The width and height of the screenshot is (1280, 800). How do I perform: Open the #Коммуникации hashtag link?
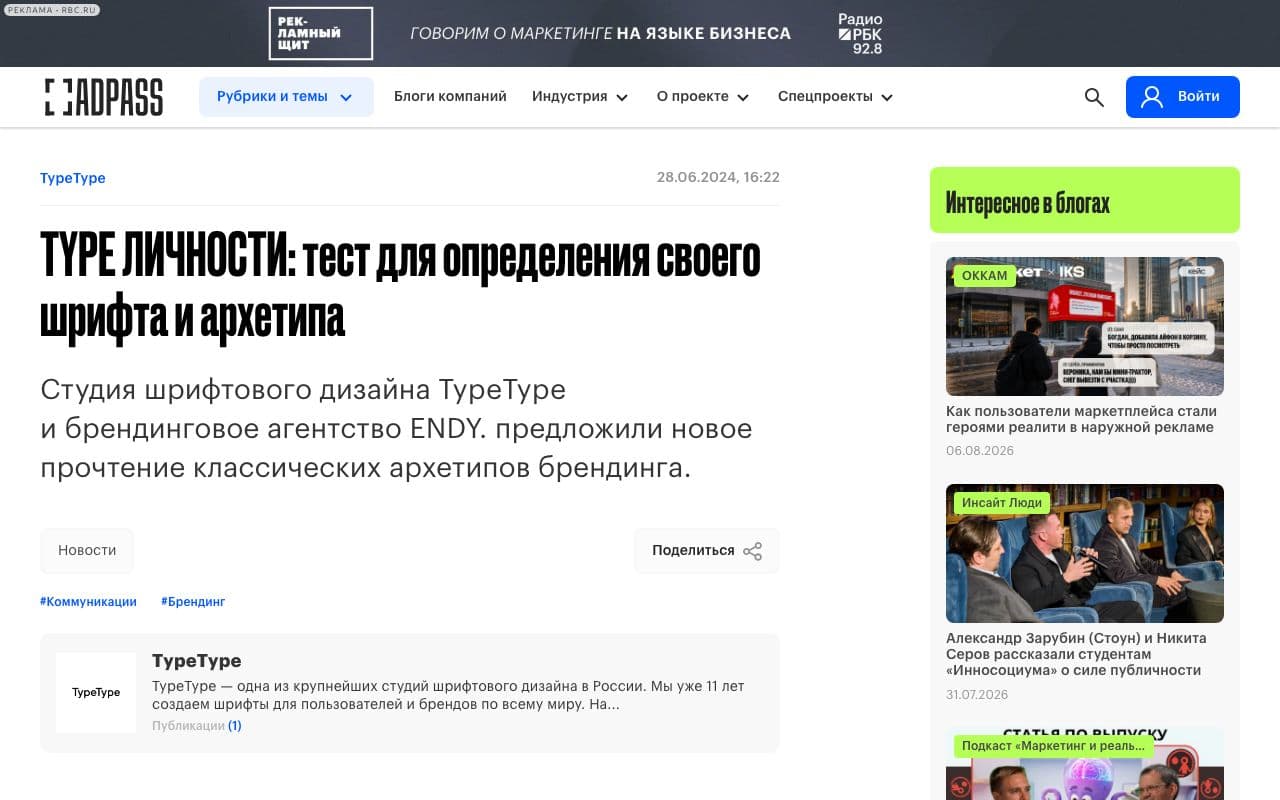88,602
